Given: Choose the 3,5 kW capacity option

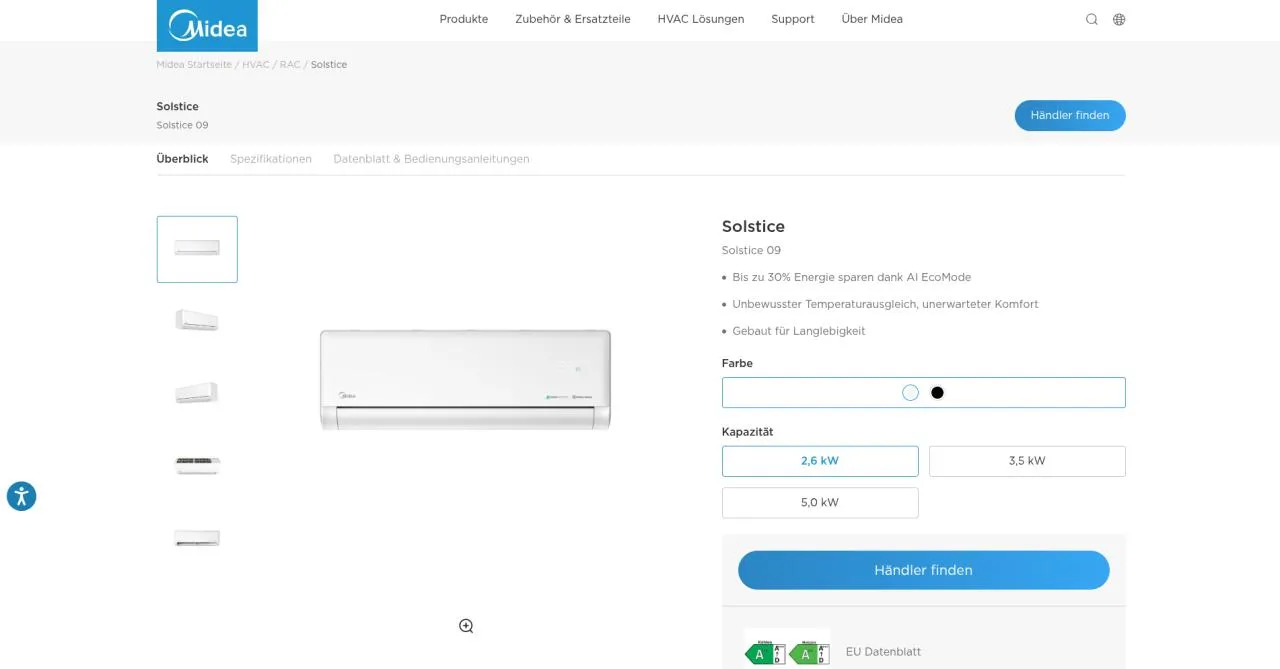Looking at the screenshot, I should coord(1027,461).
